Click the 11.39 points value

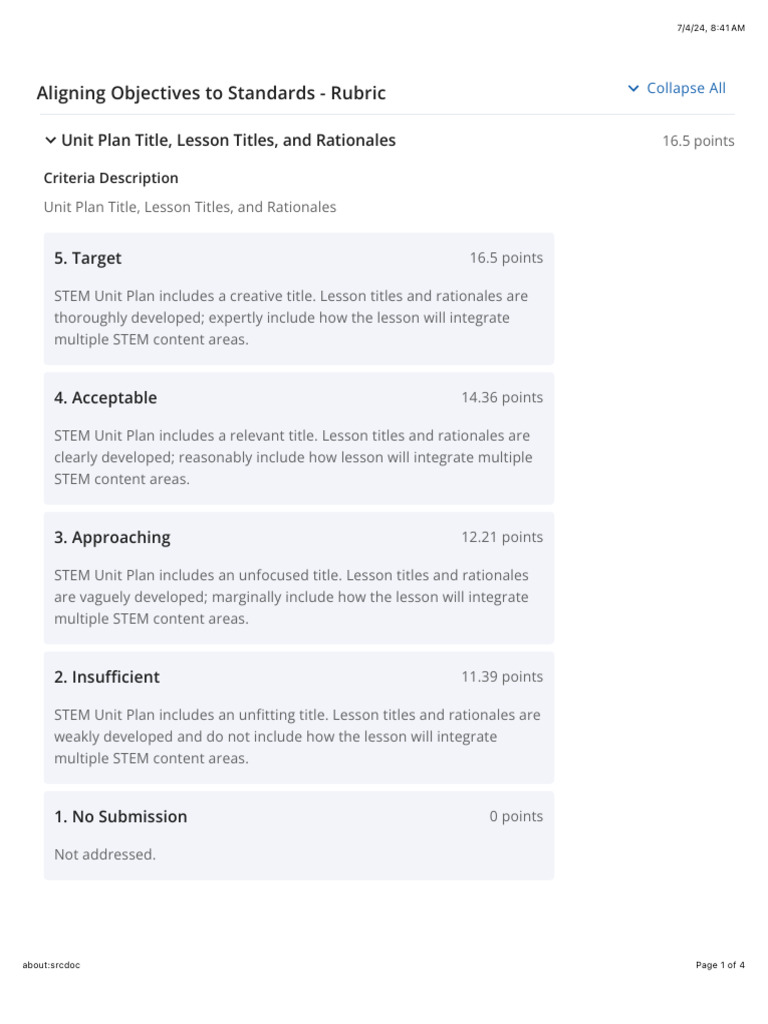coord(502,677)
